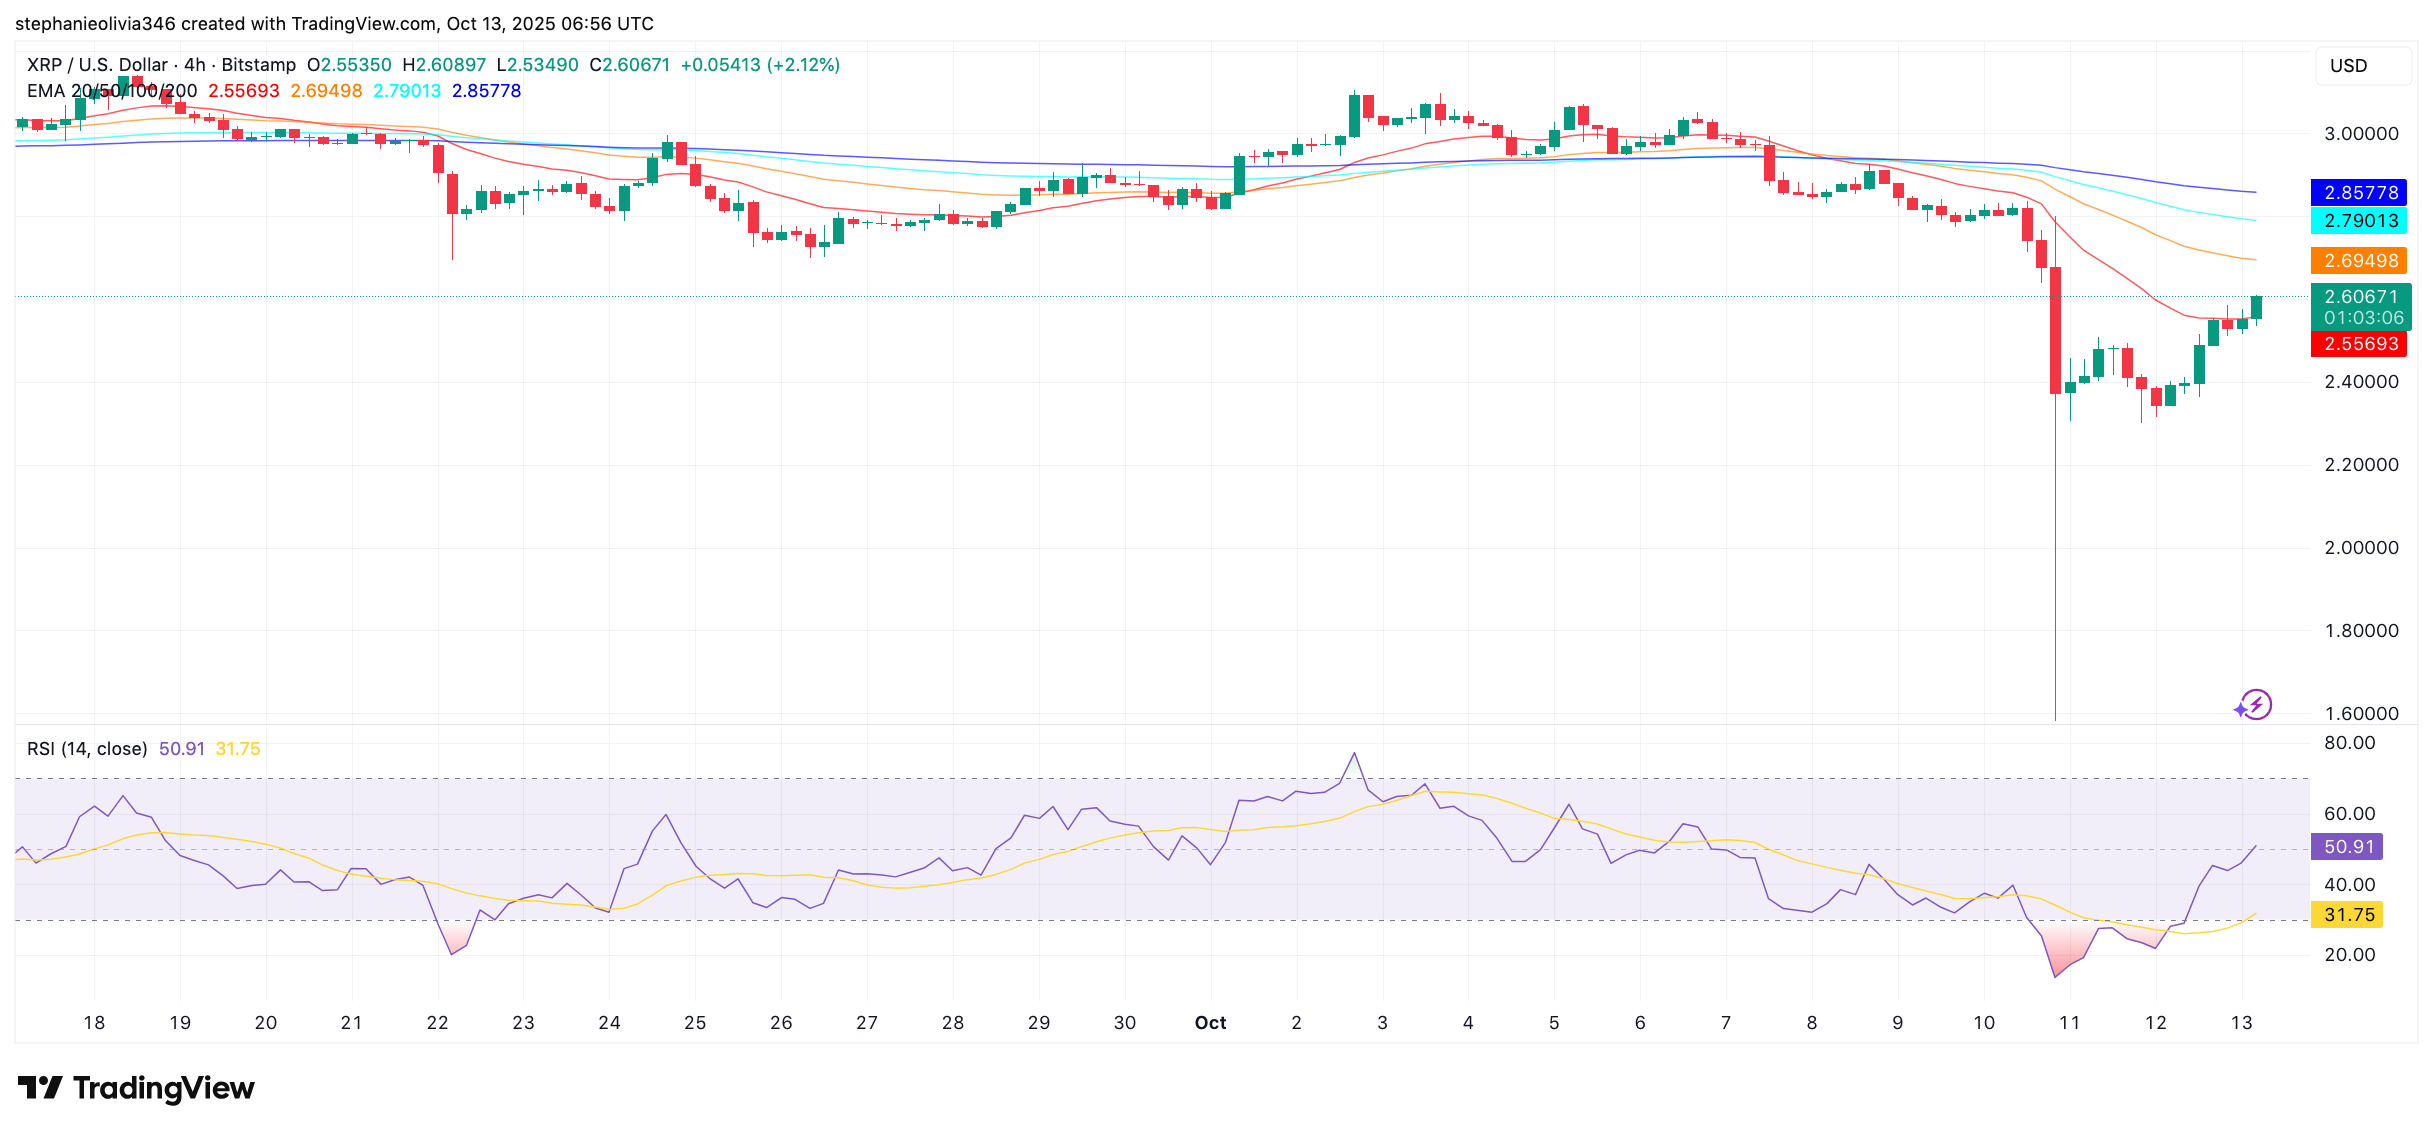The height and width of the screenshot is (1133, 2433).
Task: Select the RSI (14, close) indicator legend
Action: coord(87,749)
